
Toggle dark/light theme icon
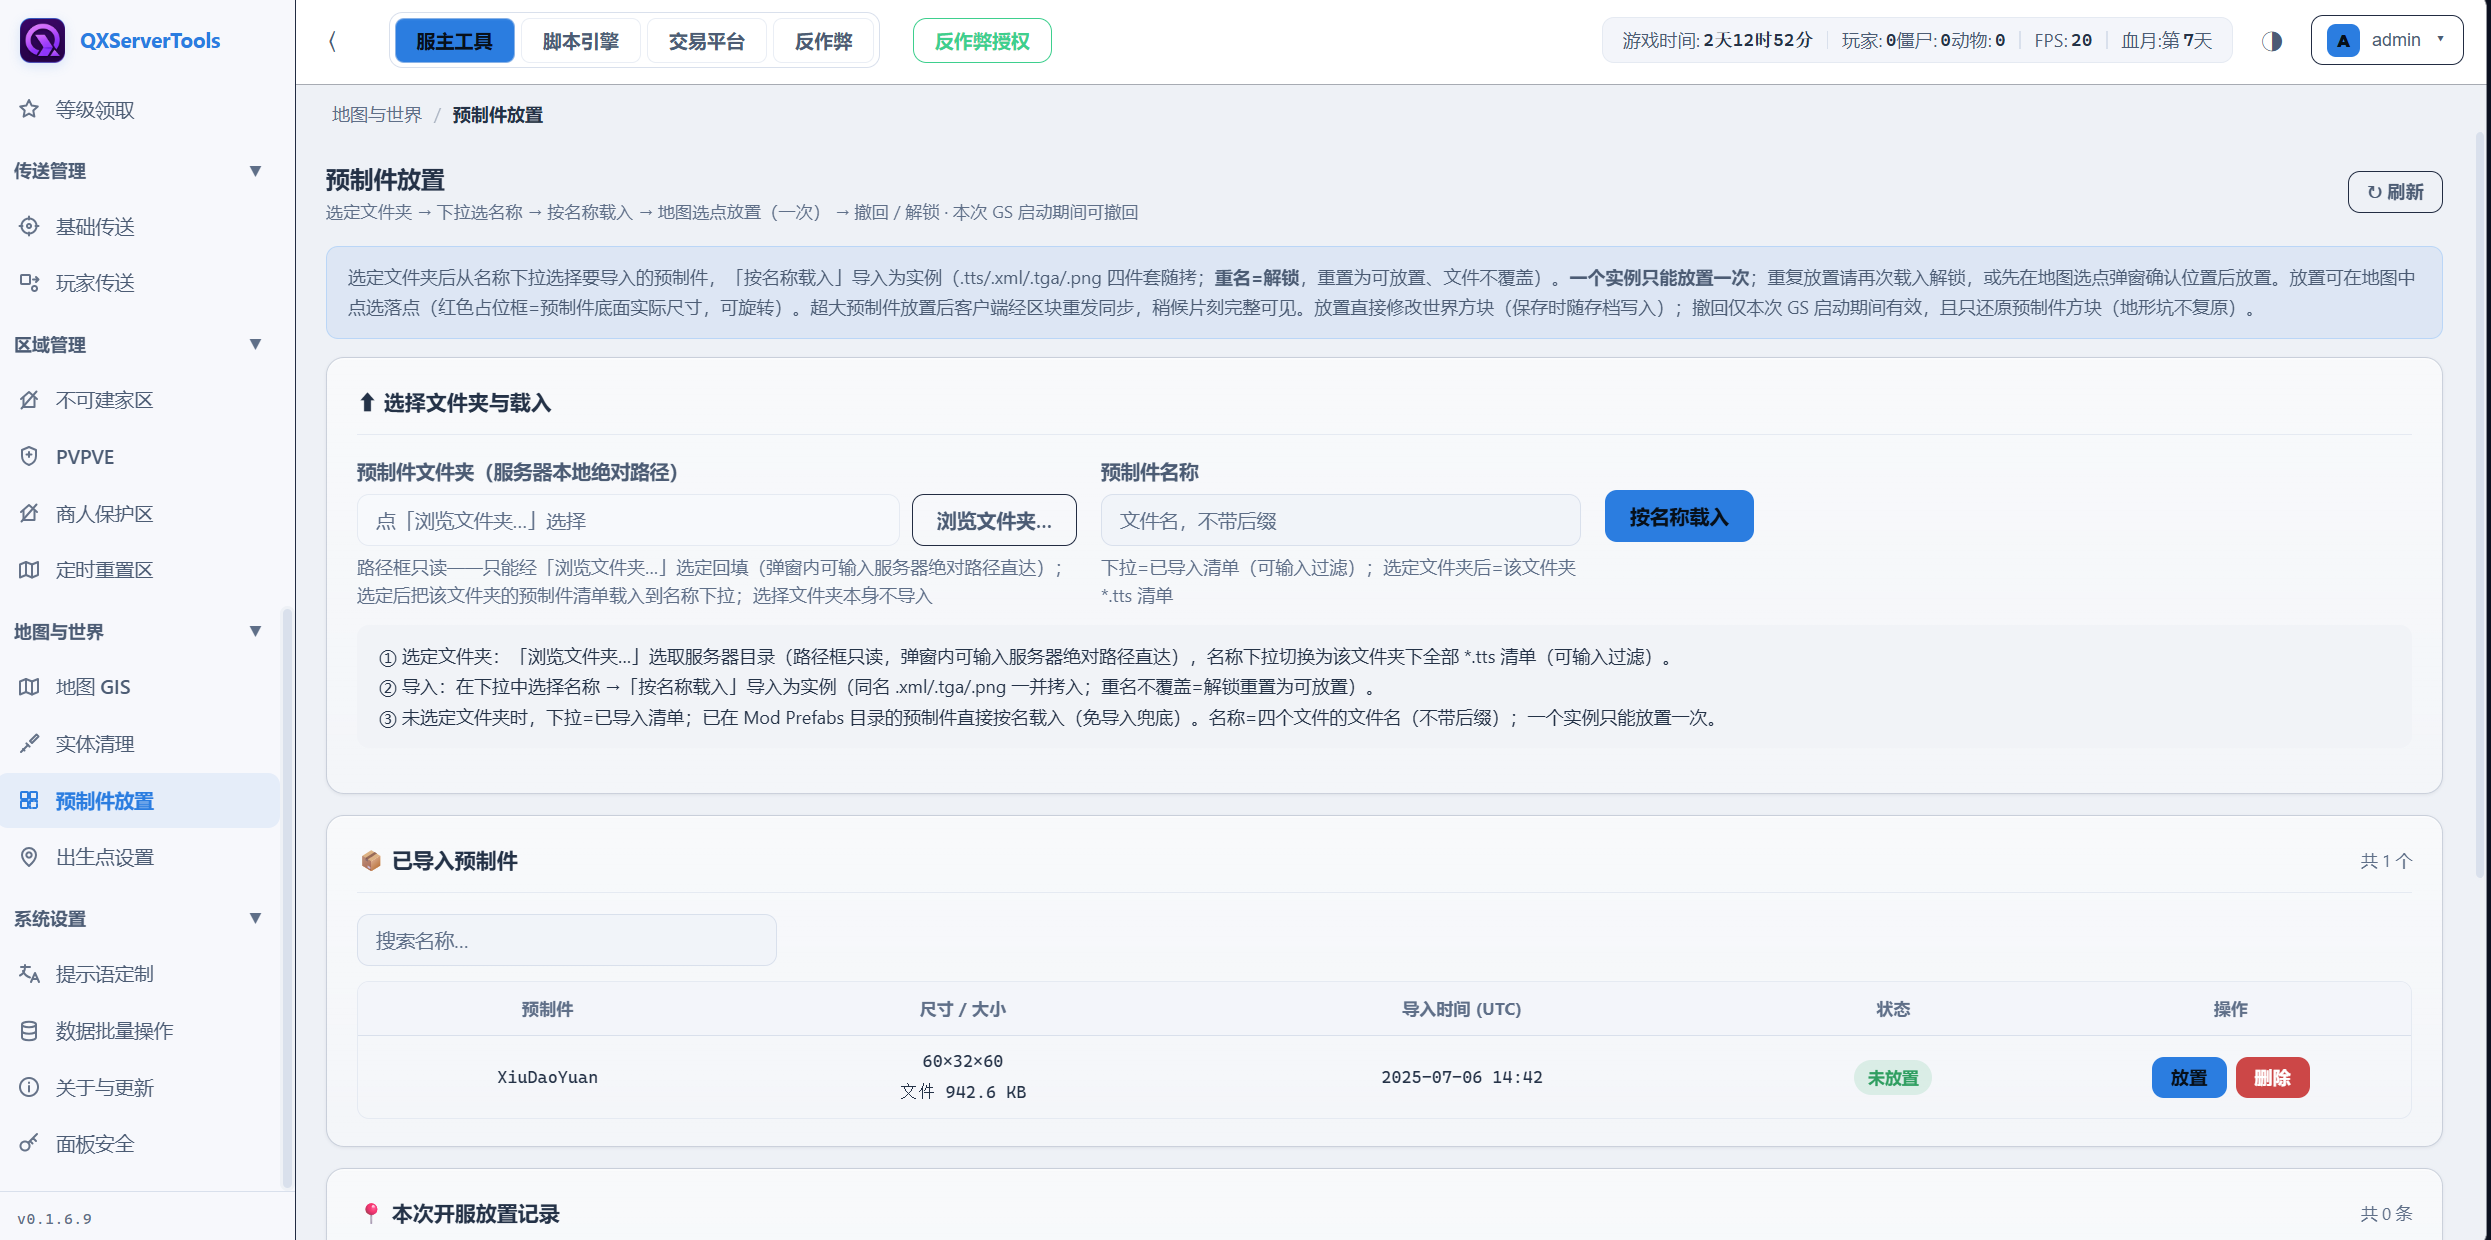(x=2272, y=41)
